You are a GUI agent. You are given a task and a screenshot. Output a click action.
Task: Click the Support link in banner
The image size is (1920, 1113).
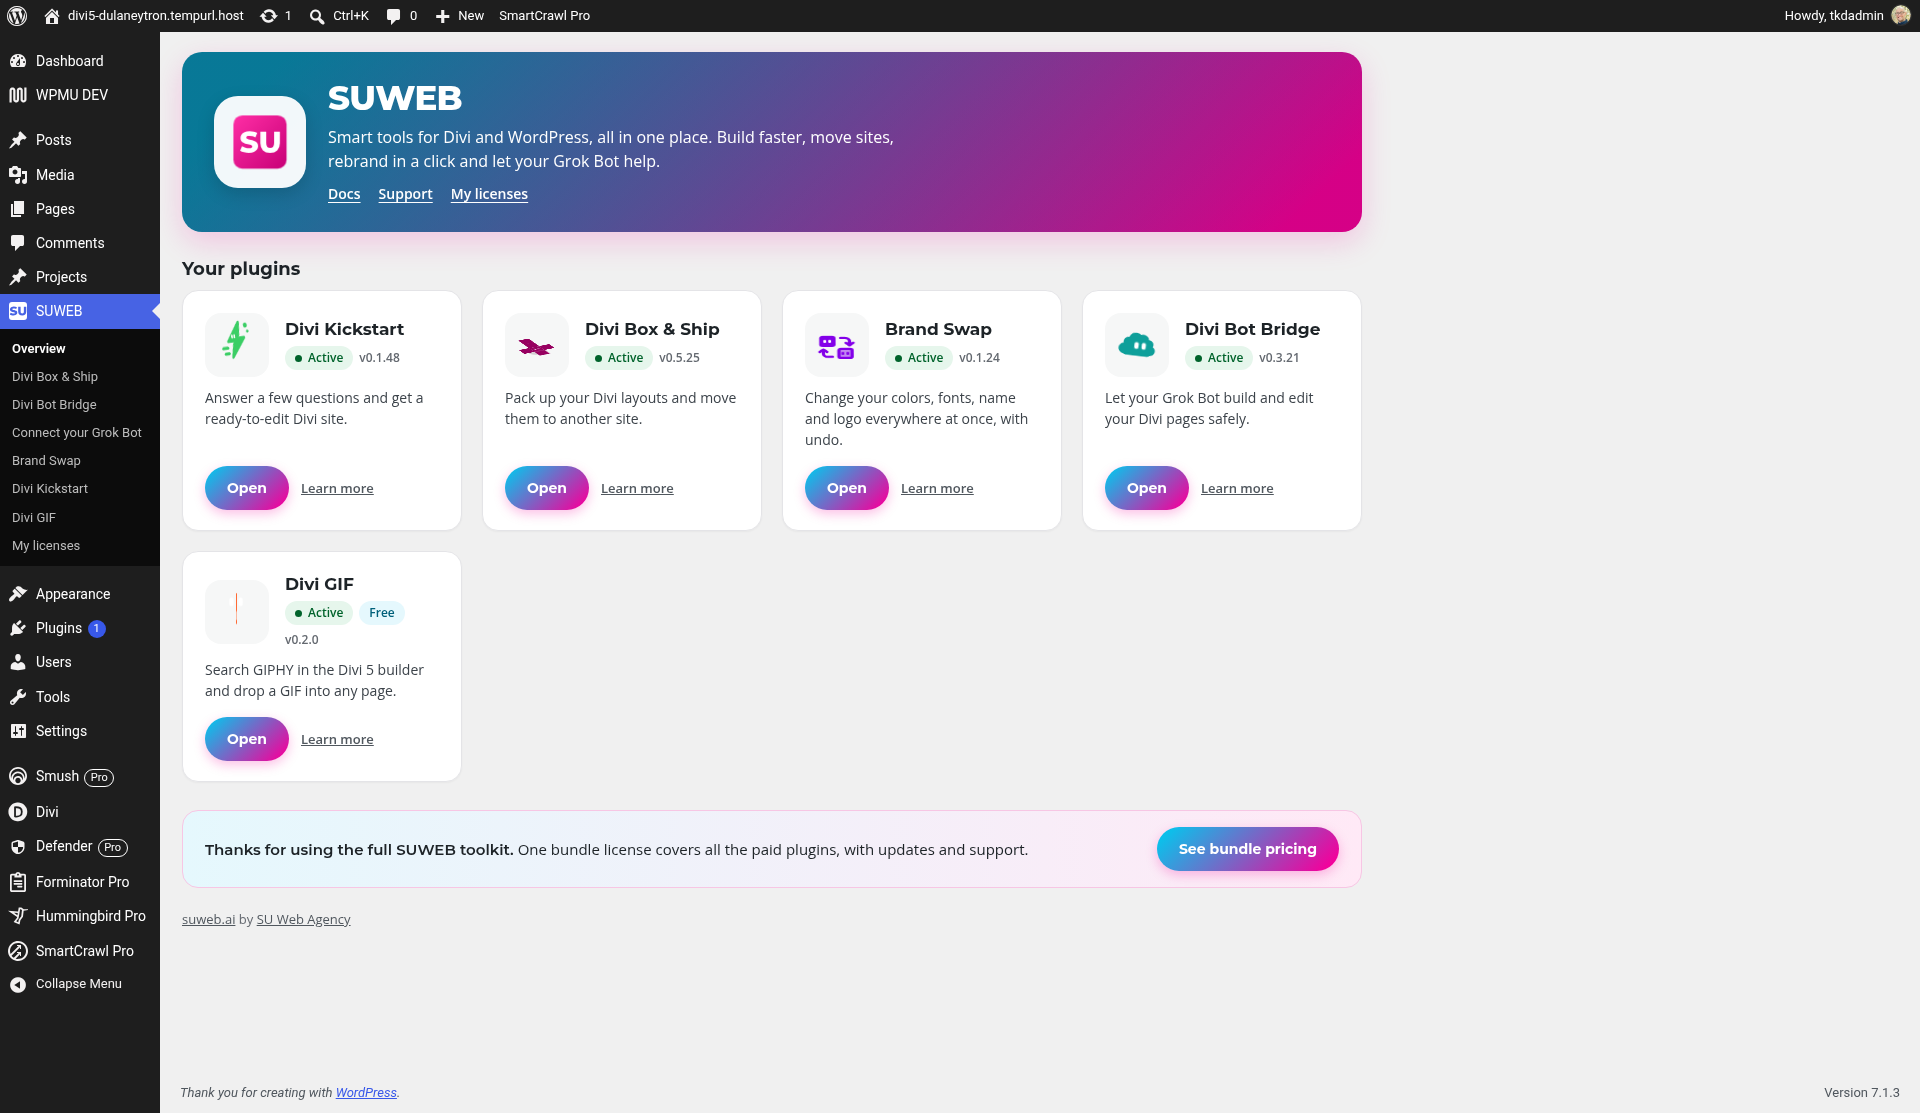click(405, 194)
